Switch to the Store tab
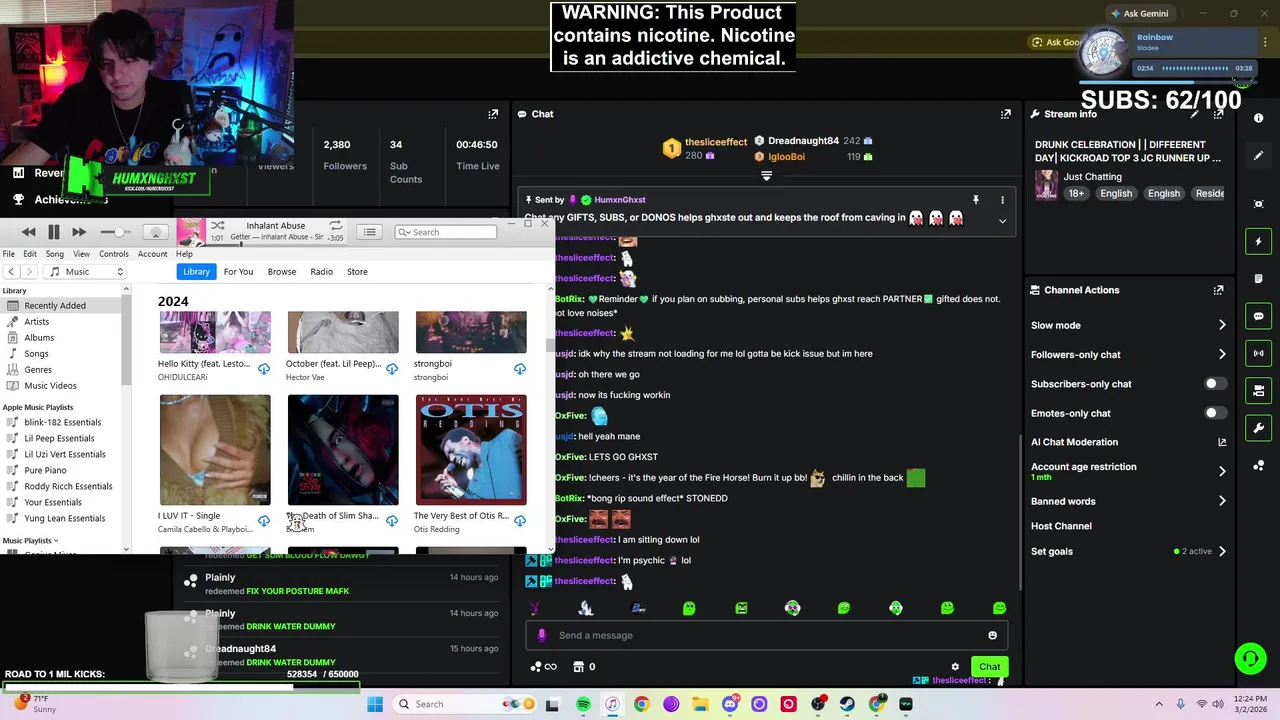The height and width of the screenshot is (720, 1280). coord(357,272)
